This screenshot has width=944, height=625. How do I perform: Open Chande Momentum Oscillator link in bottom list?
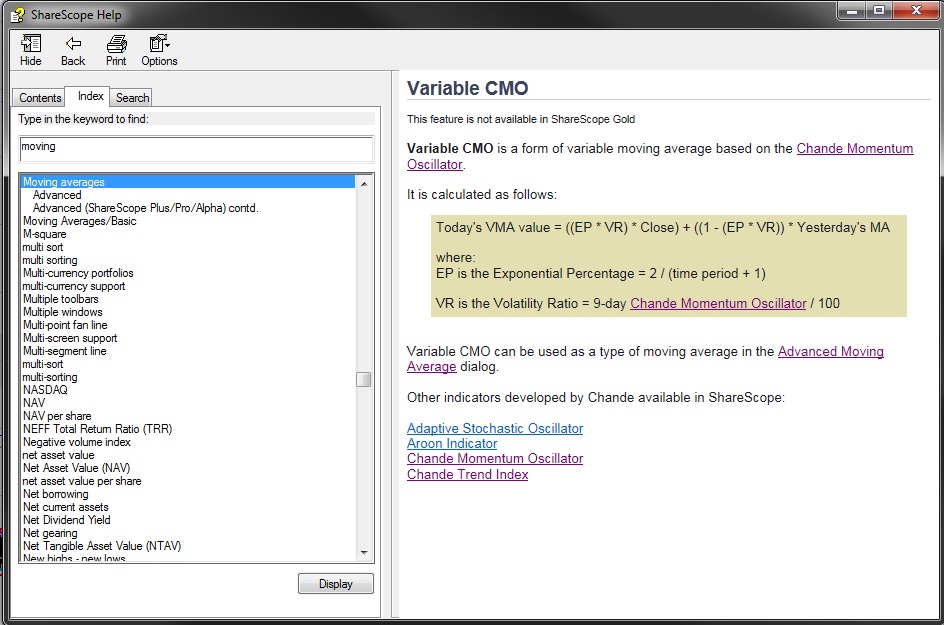(x=495, y=458)
